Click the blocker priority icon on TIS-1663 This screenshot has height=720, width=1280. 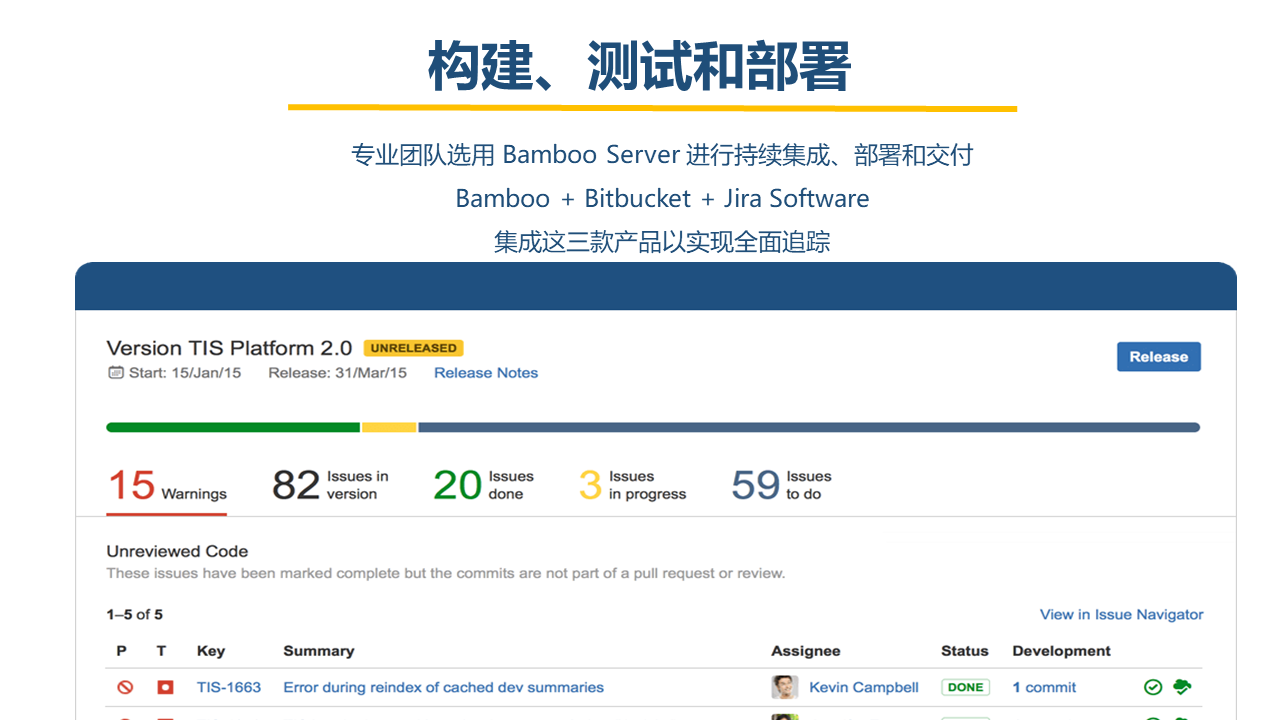[125, 688]
